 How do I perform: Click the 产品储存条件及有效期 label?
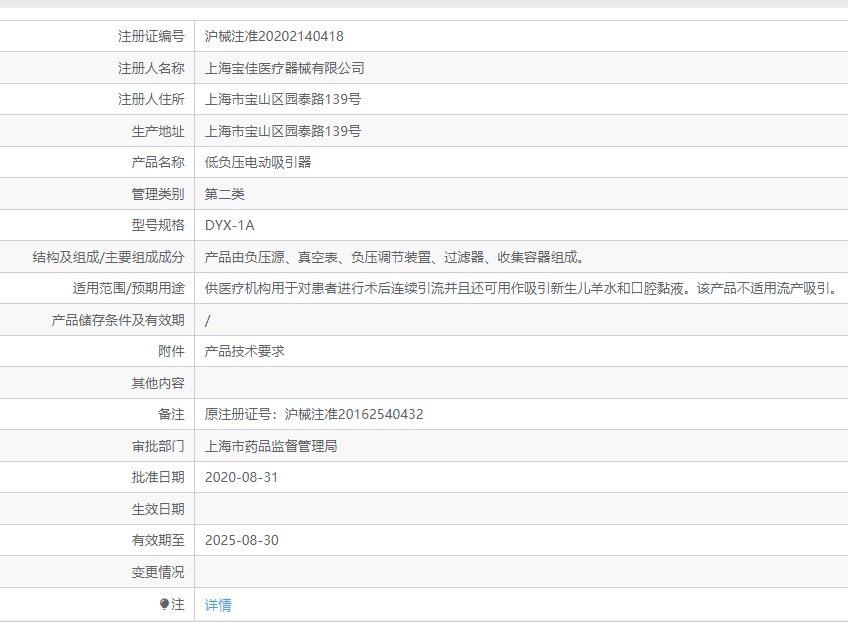pos(118,321)
